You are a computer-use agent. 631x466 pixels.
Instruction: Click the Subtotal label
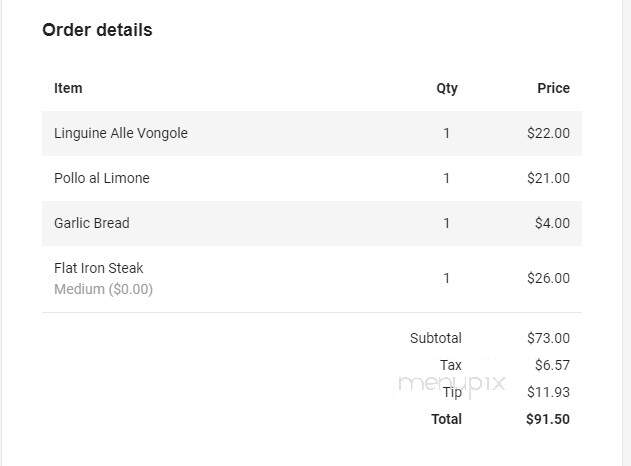tap(436, 338)
